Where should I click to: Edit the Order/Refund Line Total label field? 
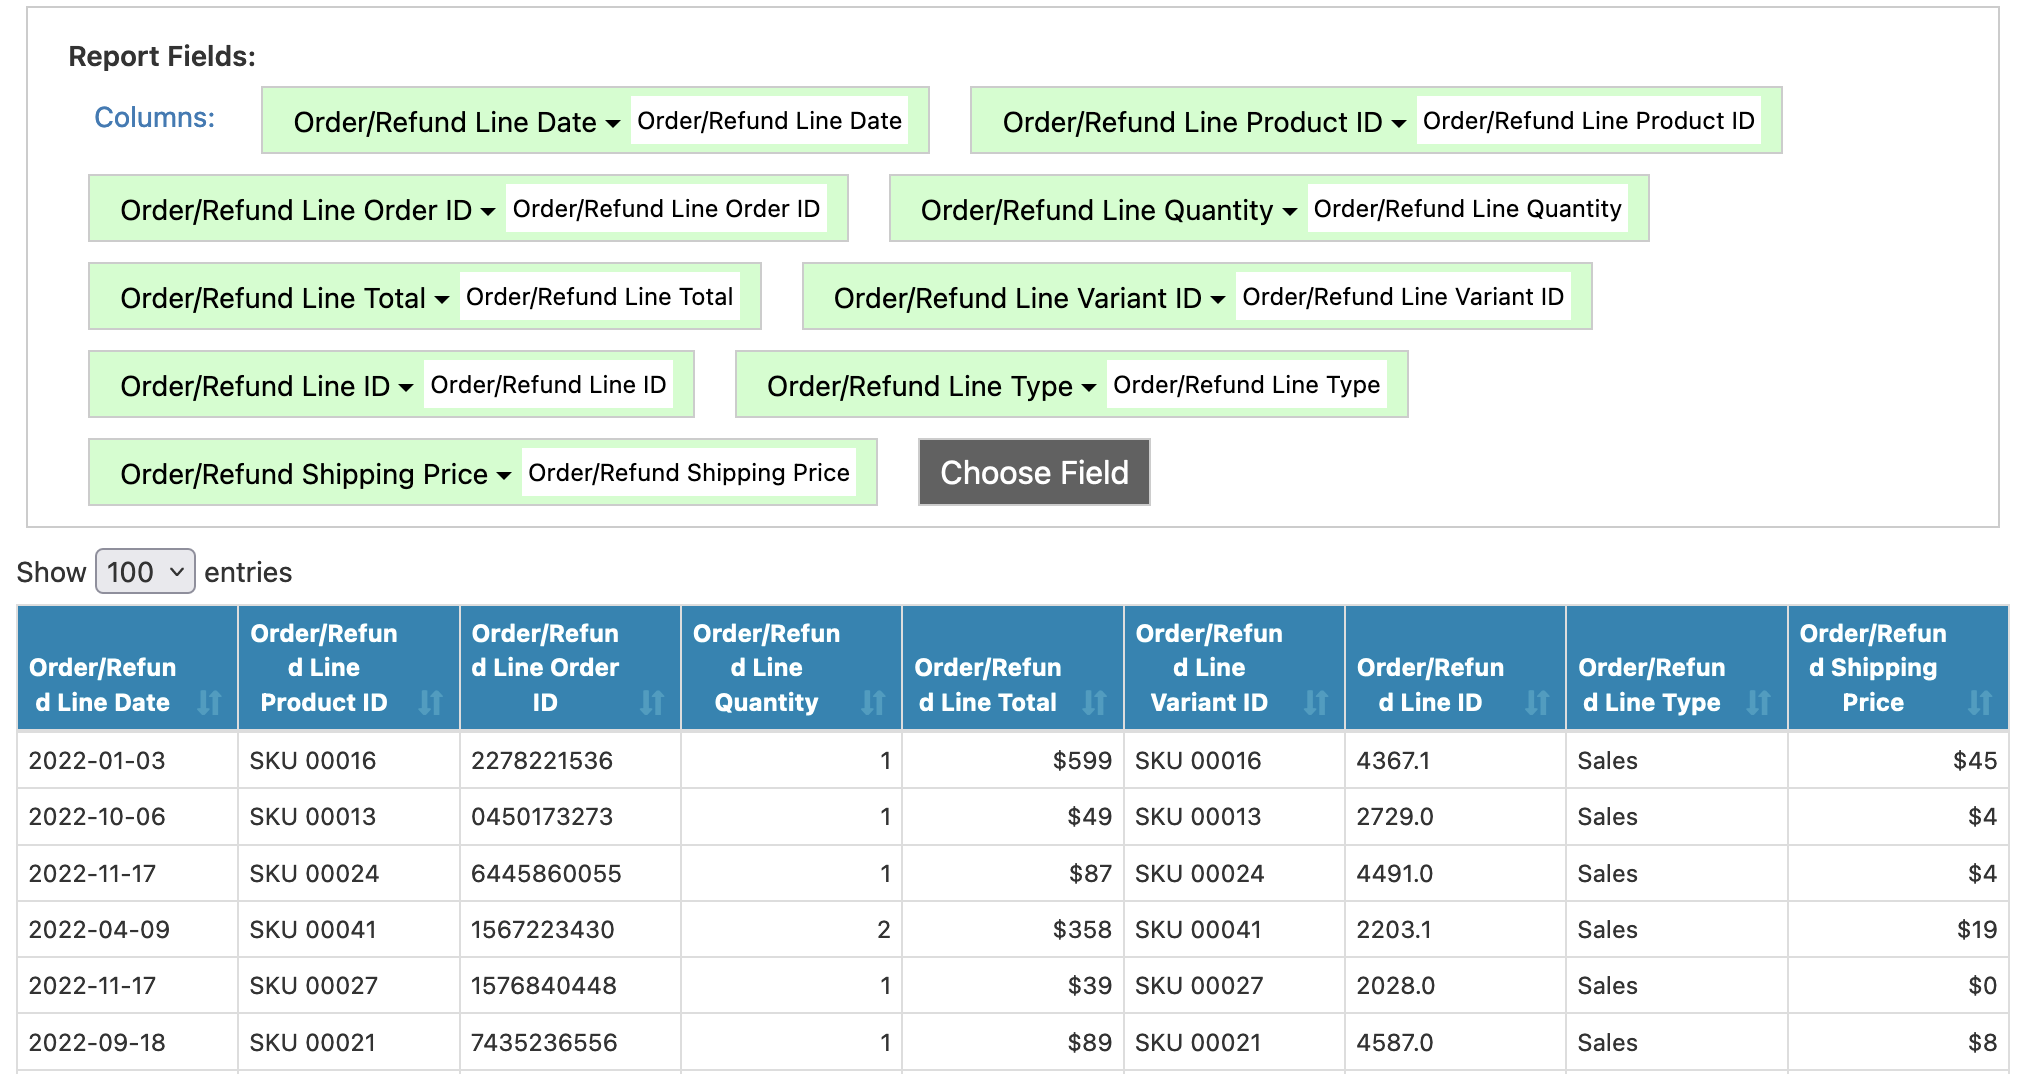pos(599,297)
